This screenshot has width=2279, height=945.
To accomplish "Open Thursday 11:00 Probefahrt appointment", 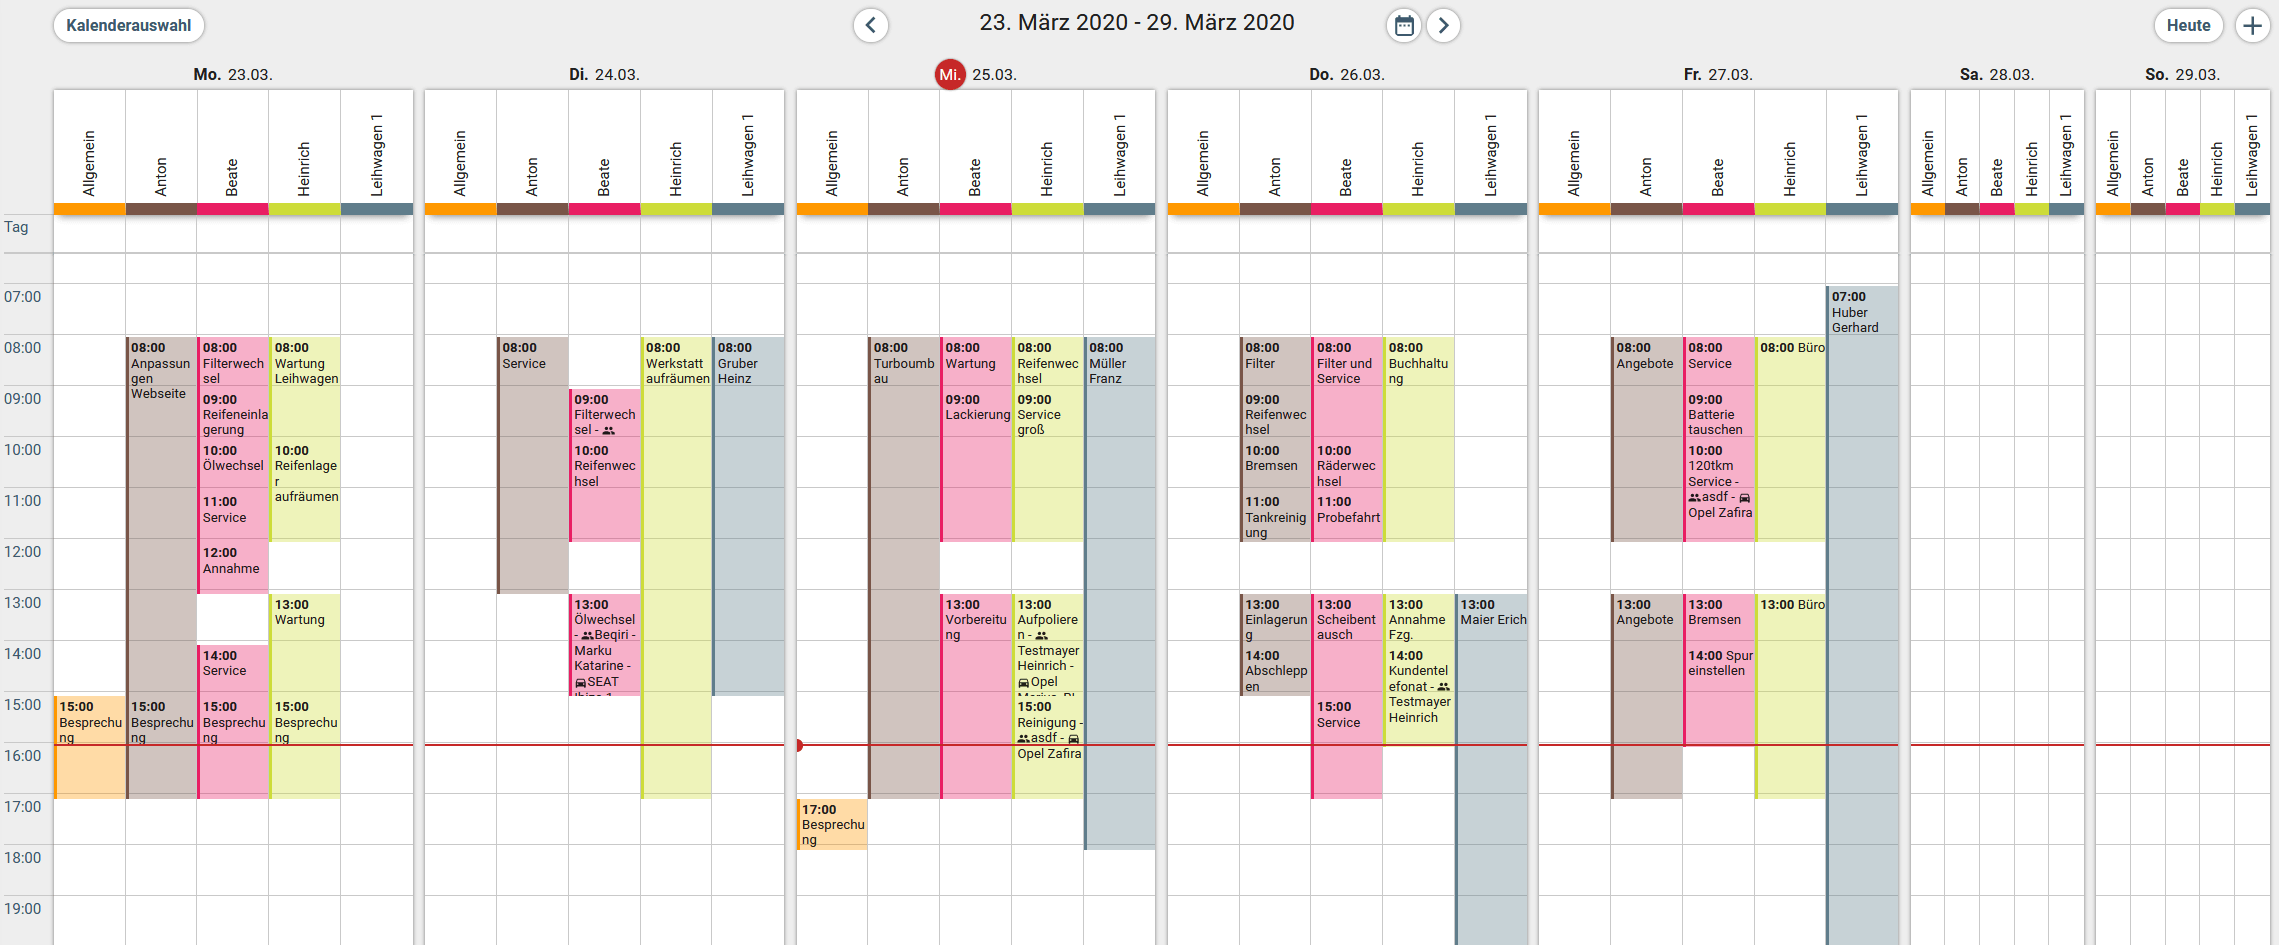I will pos(1347,516).
